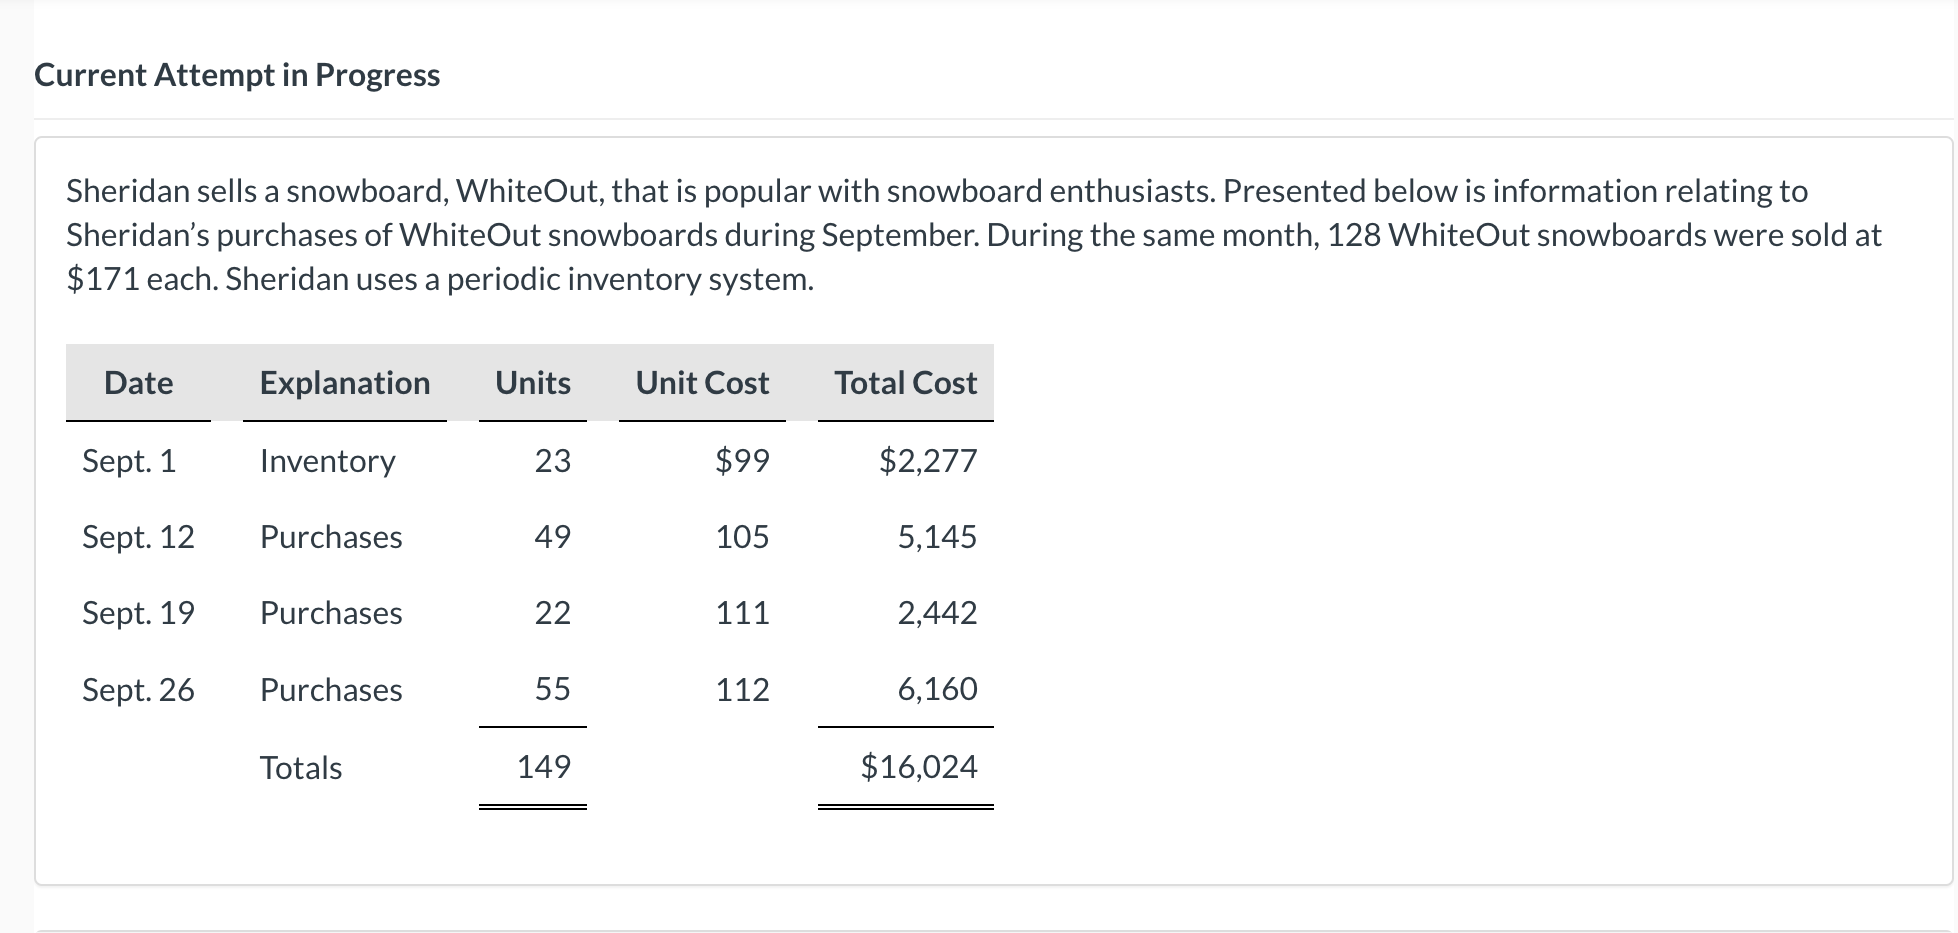Click the Sept. 19 date cell
This screenshot has height=933, width=1958.
[x=138, y=613]
